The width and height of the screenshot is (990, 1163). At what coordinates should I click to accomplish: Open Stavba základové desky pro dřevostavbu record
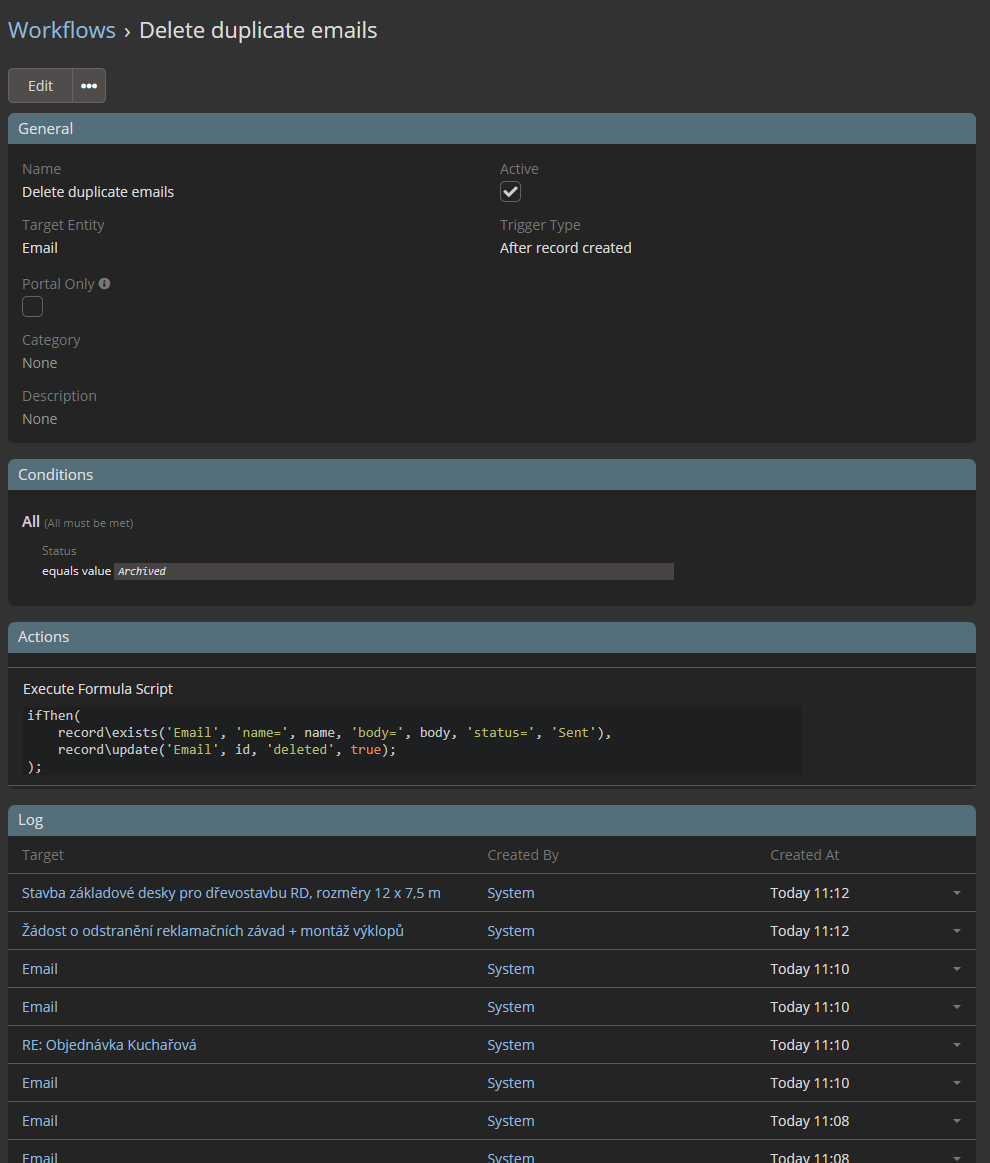pyautogui.click(x=231, y=893)
